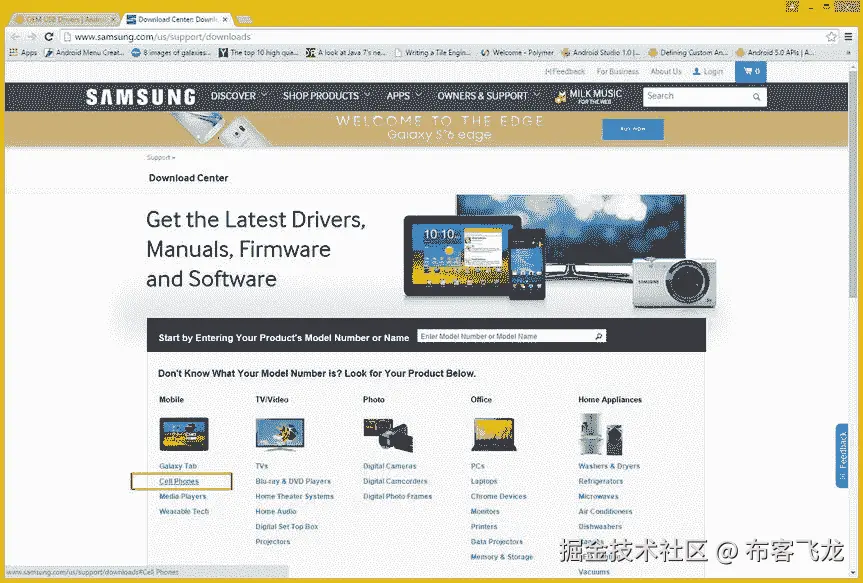Click the blue banner button for Galaxy S6 edge
The height and width of the screenshot is (583, 863).
point(633,129)
